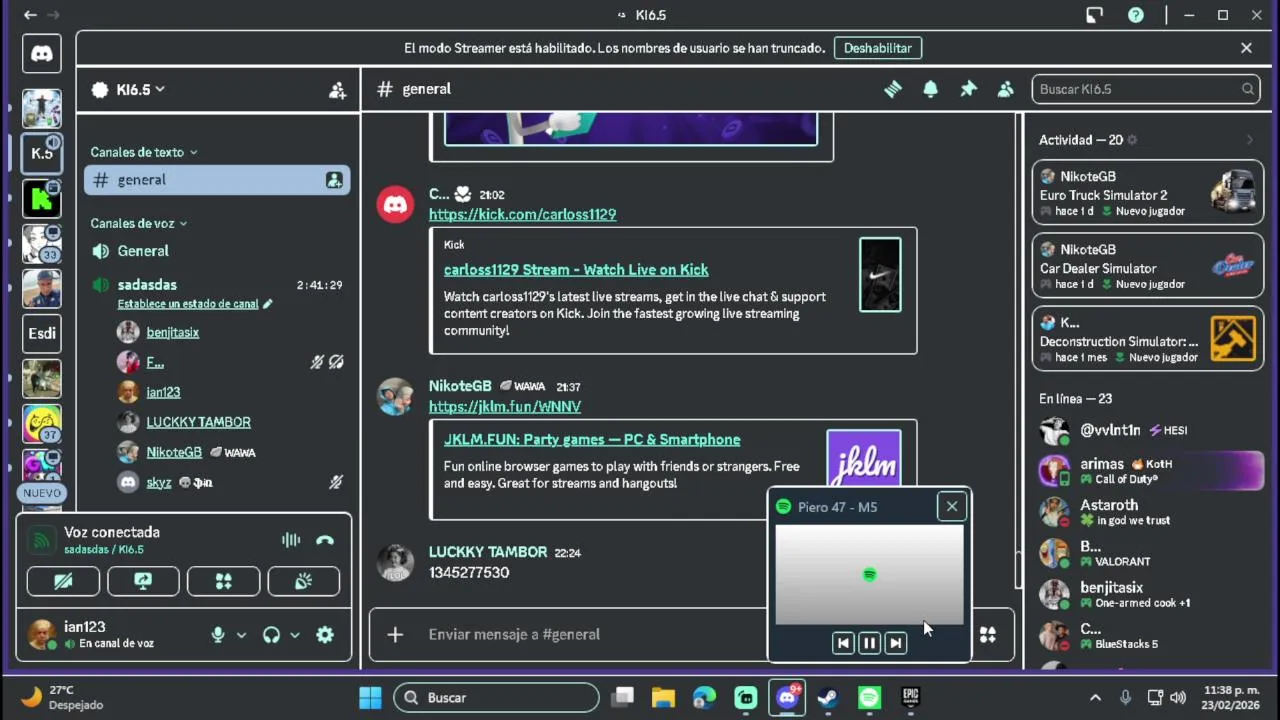Viewport: 1280px width, 720px height.
Task: Expand Actividad section arrow
Action: click(1250, 140)
